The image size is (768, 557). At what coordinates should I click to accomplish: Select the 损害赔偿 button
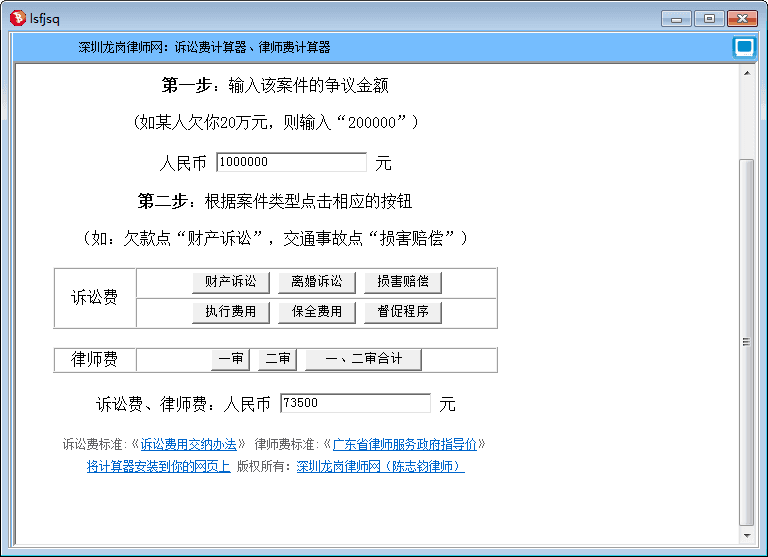point(403,282)
